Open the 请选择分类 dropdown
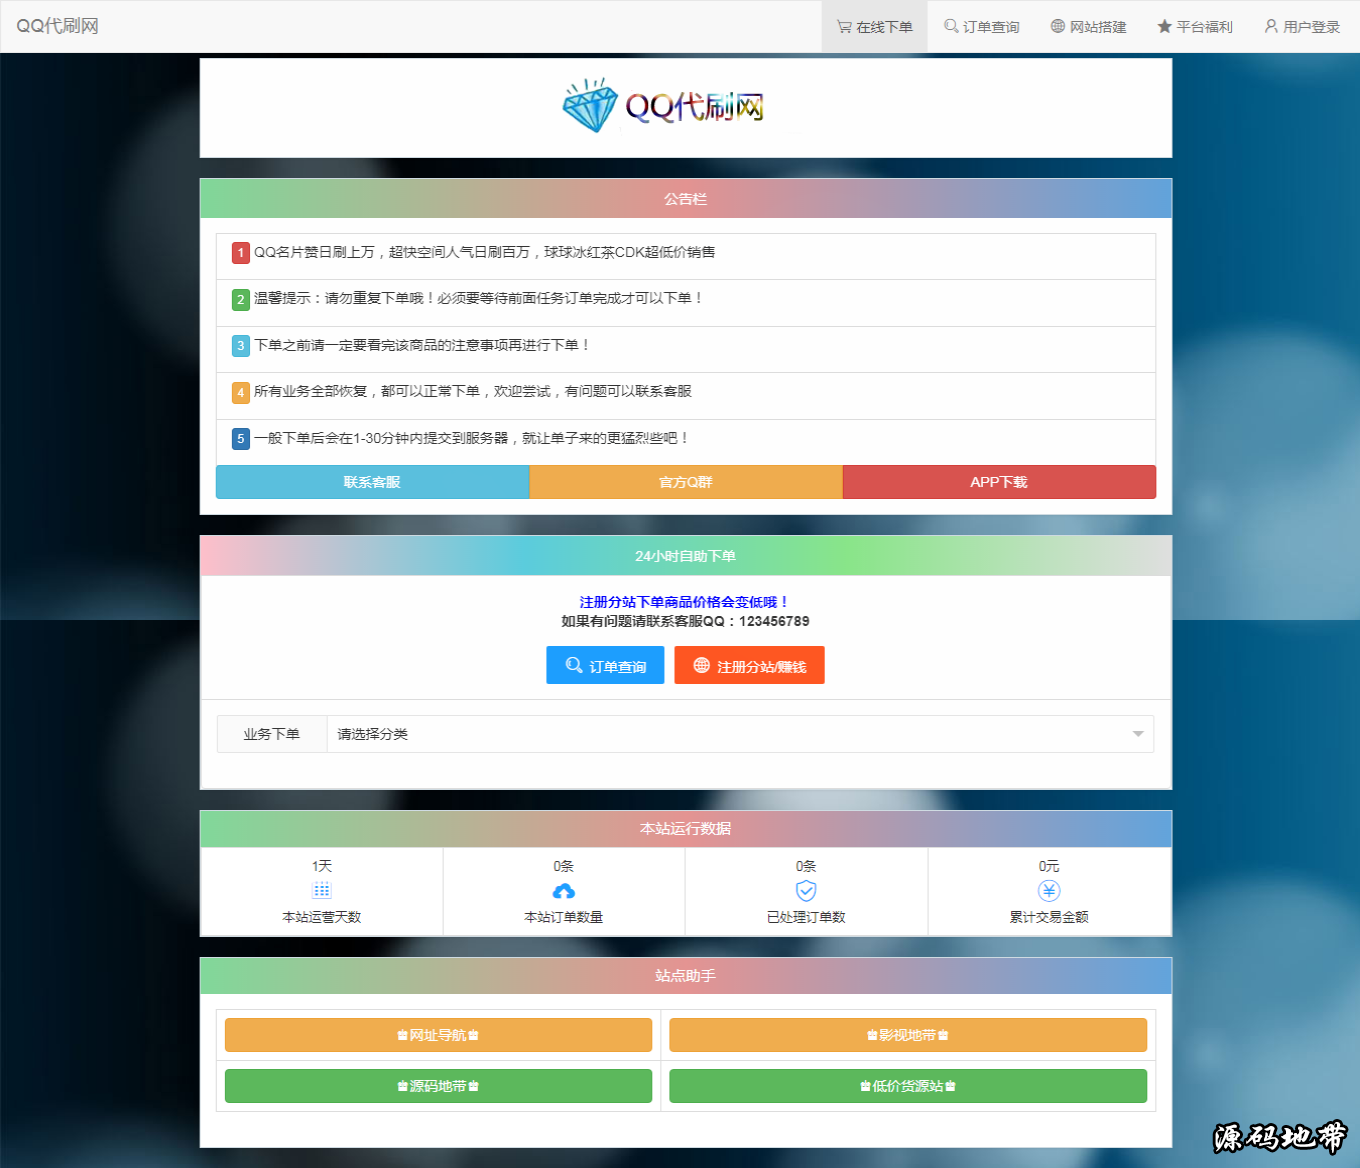The width and height of the screenshot is (1360, 1168). (x=740, y=734)
